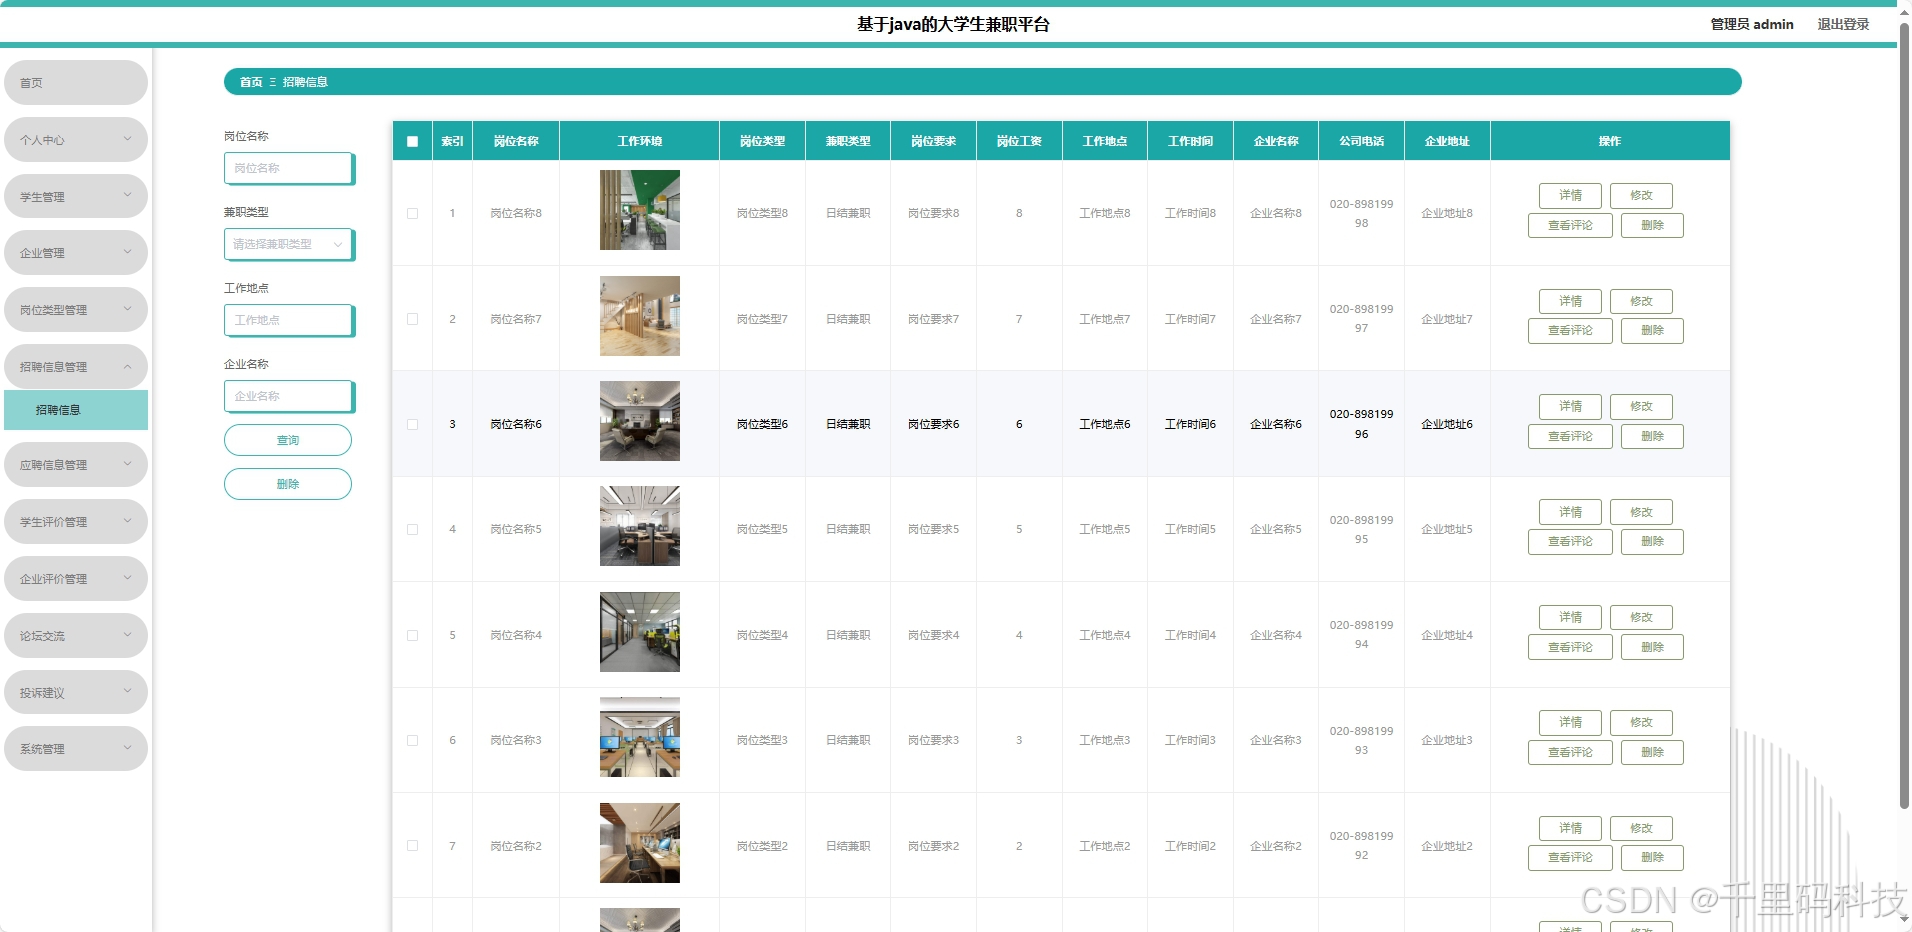Click 修改 for 岗位名称7 row
This screenshot has width=1912, height=932.
(1641, 301)
